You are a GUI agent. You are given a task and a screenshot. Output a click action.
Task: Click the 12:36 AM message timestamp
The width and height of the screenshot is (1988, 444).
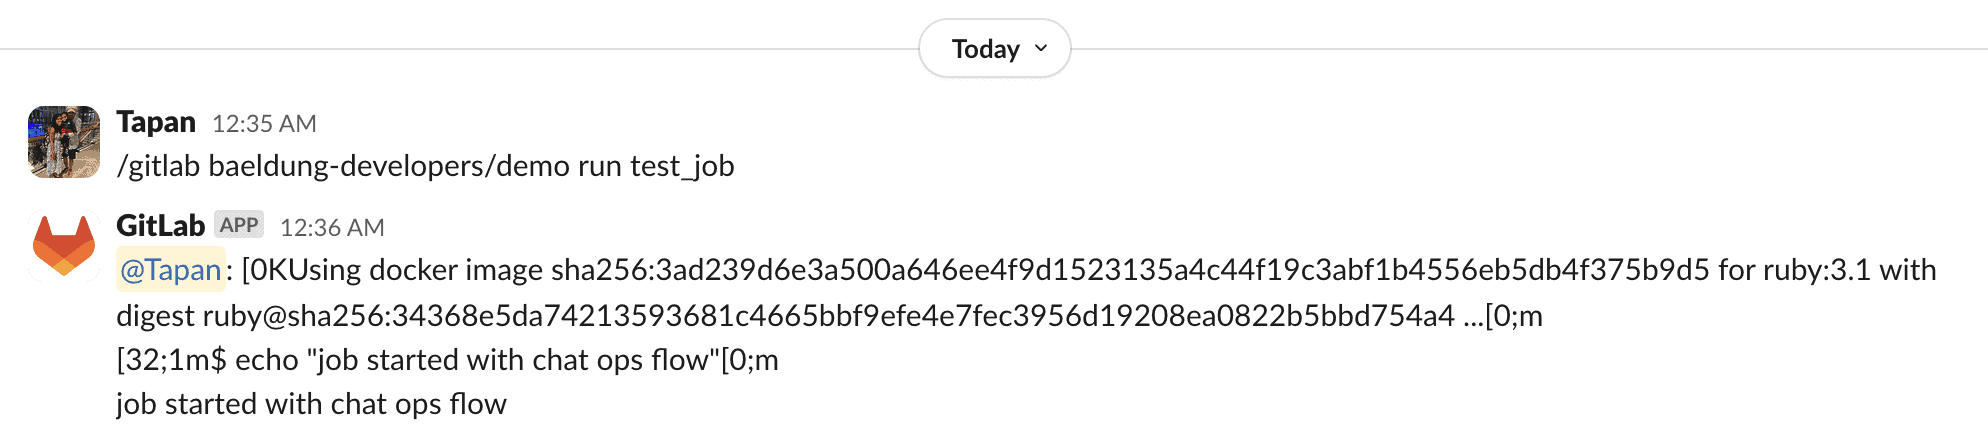click(x=332, y=228)
